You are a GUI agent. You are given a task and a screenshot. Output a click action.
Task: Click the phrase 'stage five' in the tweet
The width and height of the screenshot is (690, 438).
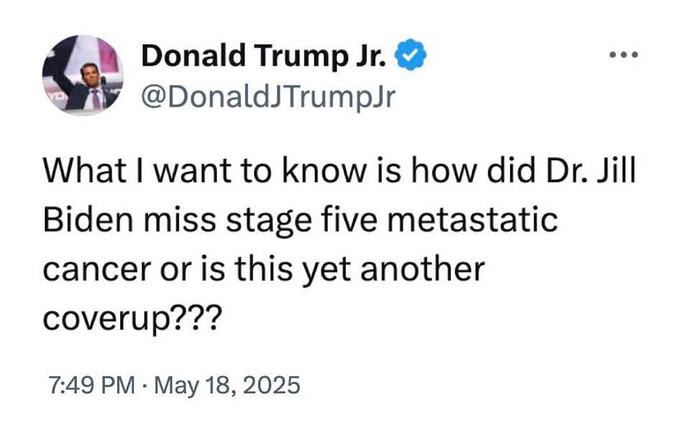302,221
